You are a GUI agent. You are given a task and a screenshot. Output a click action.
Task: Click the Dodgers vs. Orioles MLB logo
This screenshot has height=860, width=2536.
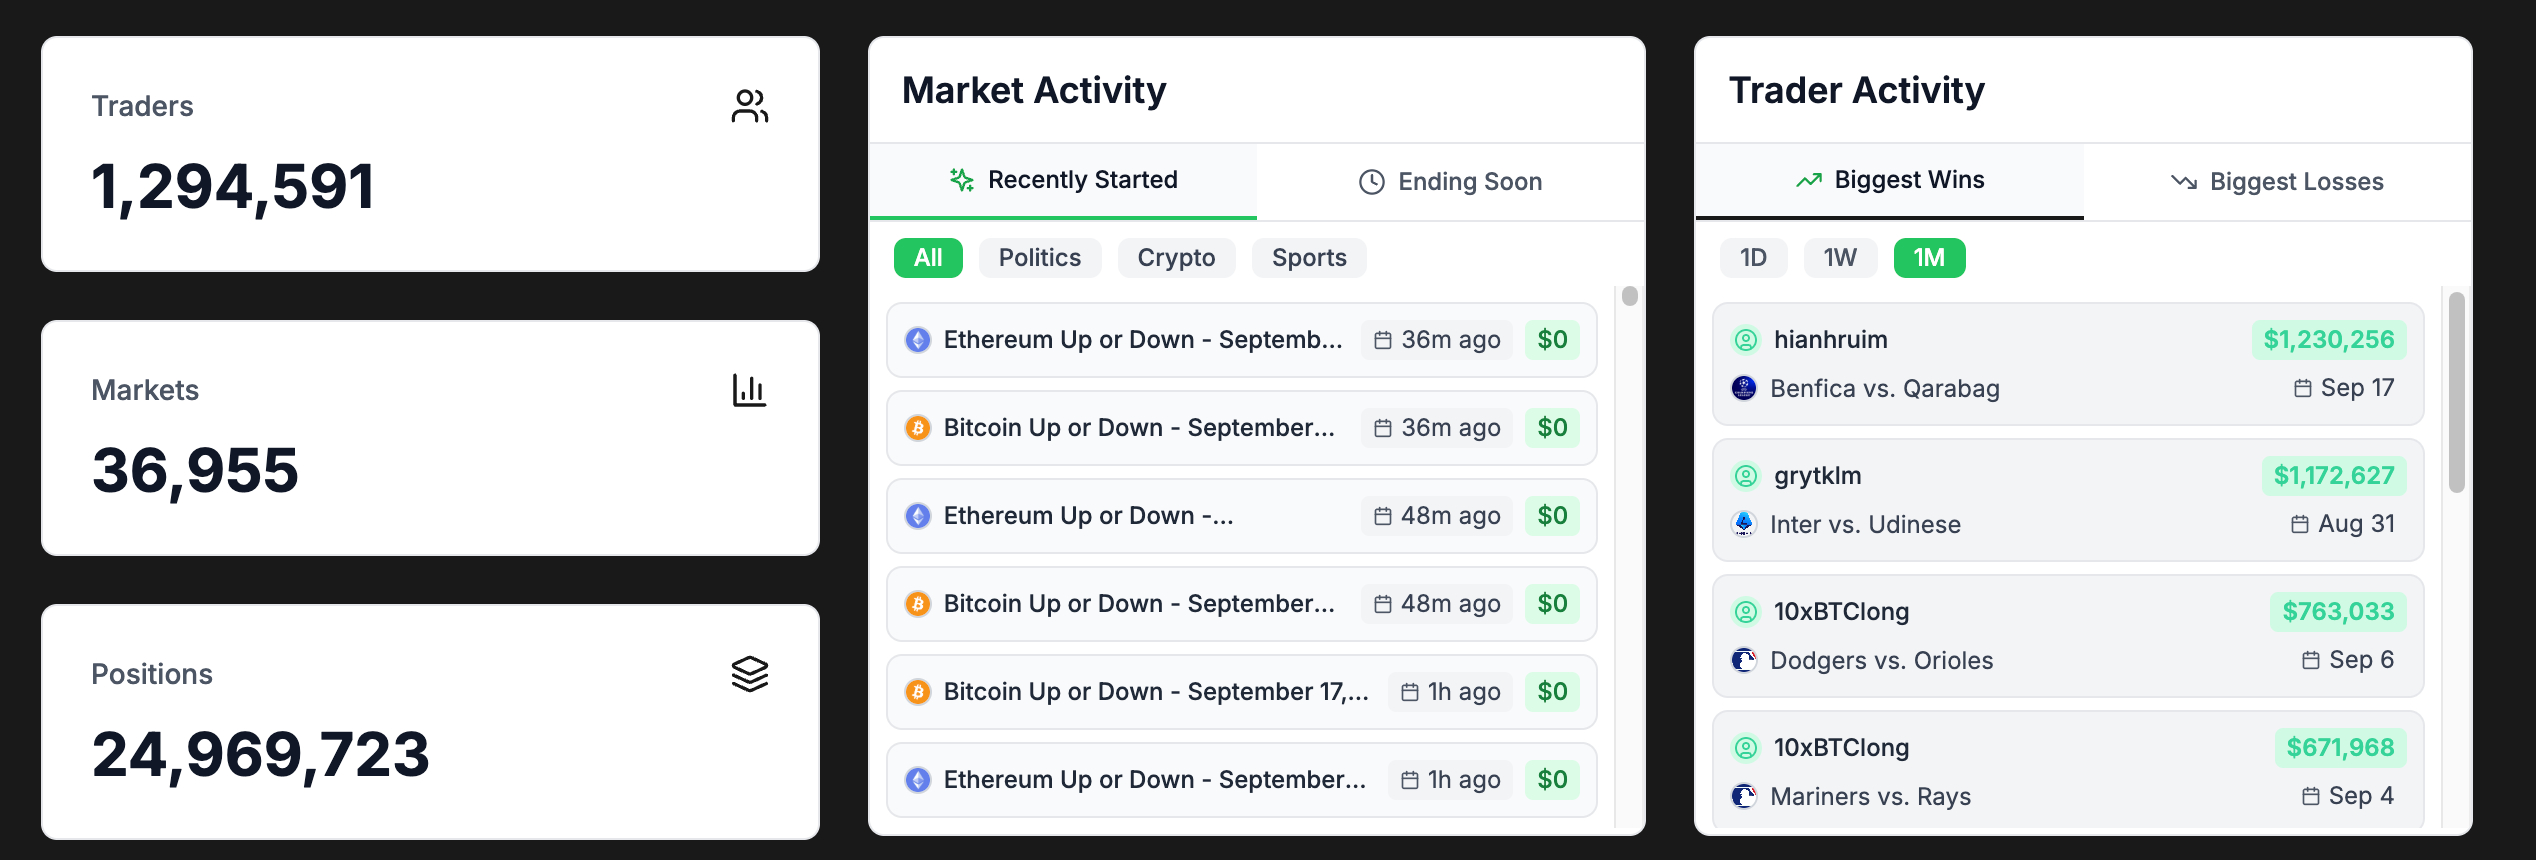[x=1744, y=660]
